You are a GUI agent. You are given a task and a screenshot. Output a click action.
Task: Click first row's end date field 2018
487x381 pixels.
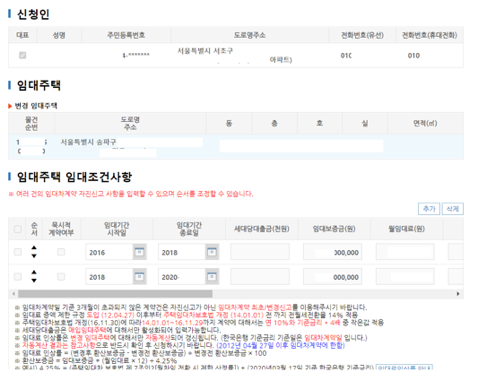click(182, 252)
